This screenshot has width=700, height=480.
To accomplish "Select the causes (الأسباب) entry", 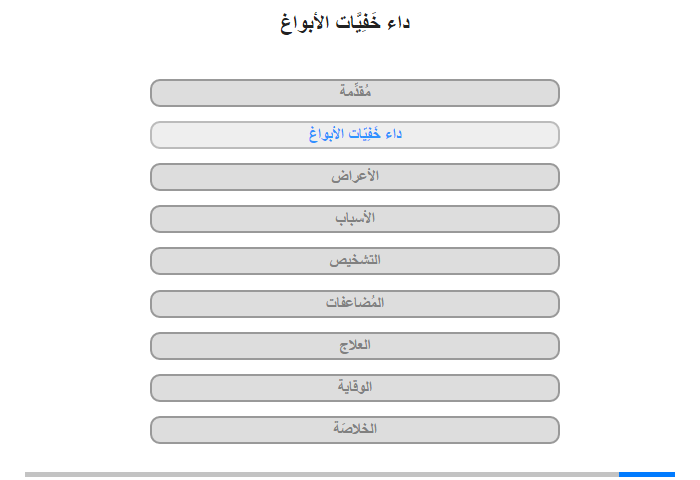I will (x=354, y=219).
